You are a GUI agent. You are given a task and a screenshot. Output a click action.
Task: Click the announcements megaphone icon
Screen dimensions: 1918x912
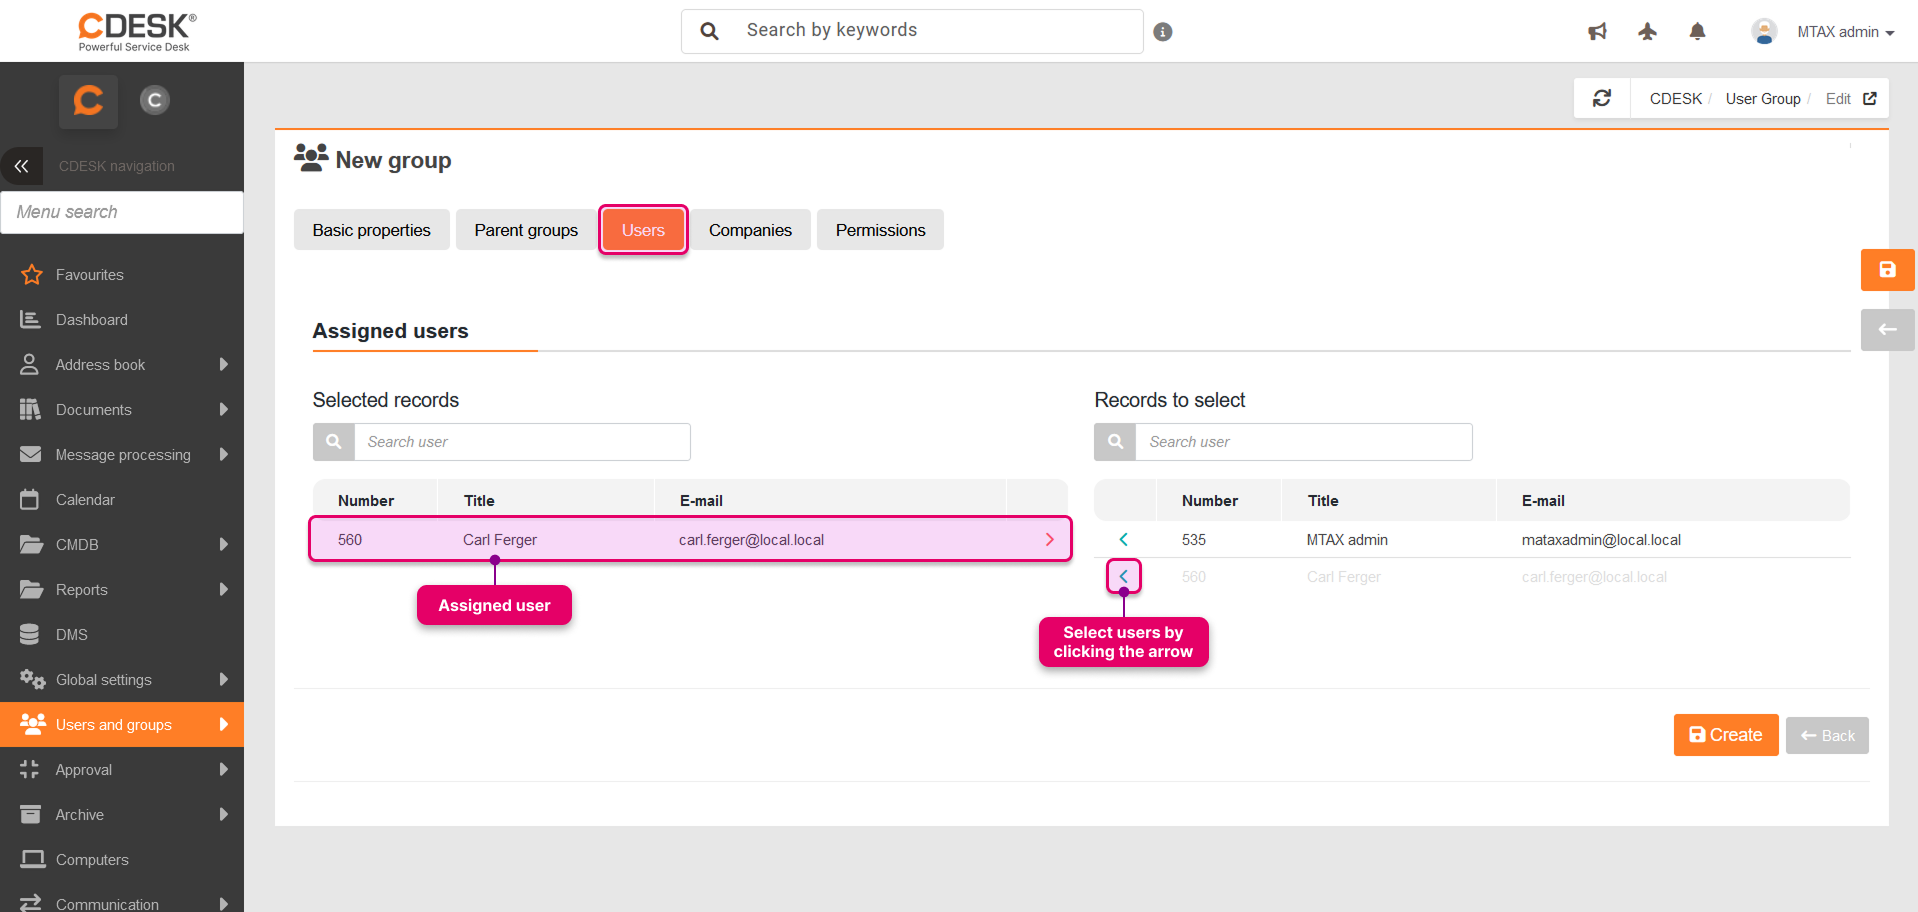[x=1597, y=32]
